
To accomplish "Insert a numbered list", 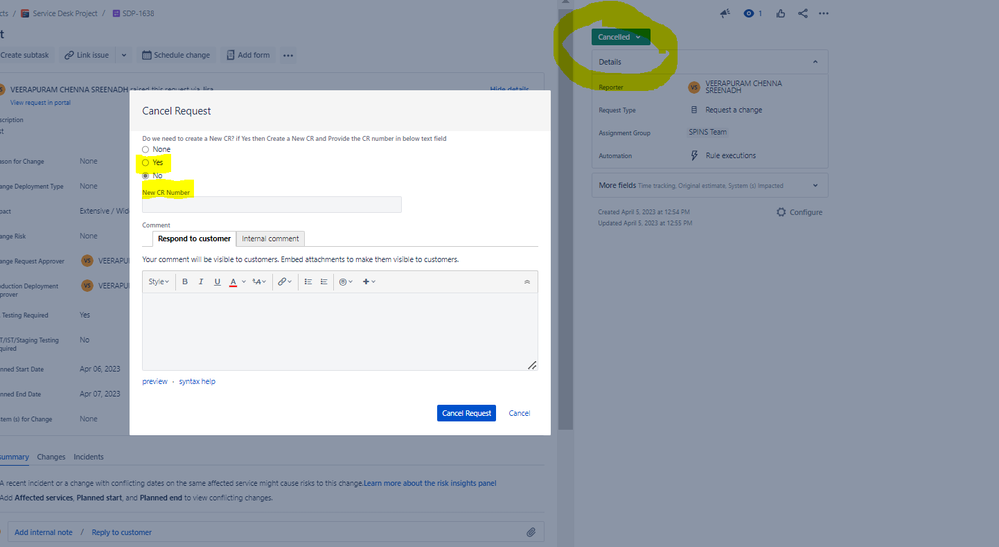I will point(324,281).
